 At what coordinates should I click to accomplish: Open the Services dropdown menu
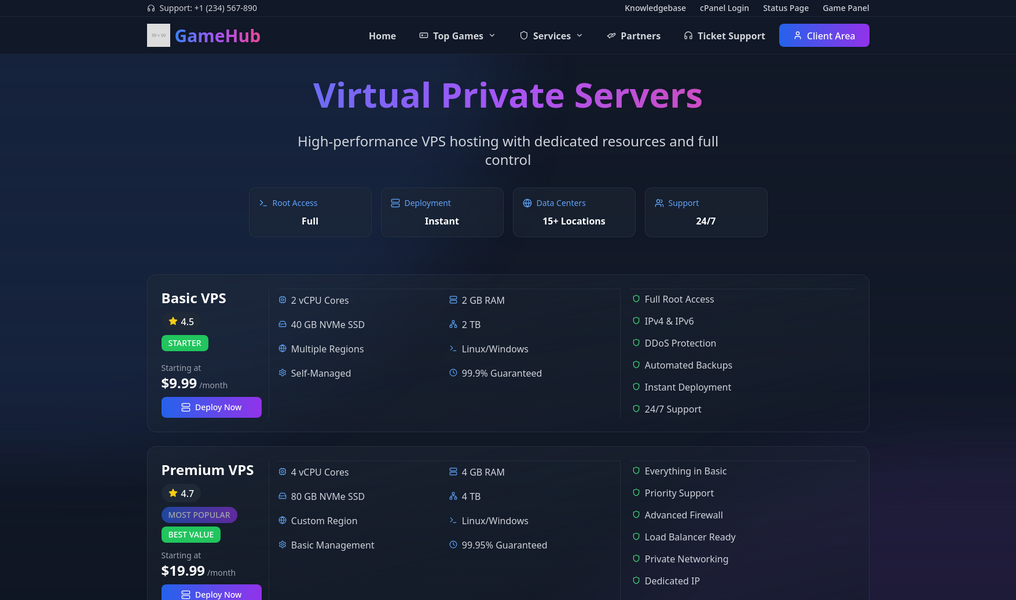tap(551, 36)
